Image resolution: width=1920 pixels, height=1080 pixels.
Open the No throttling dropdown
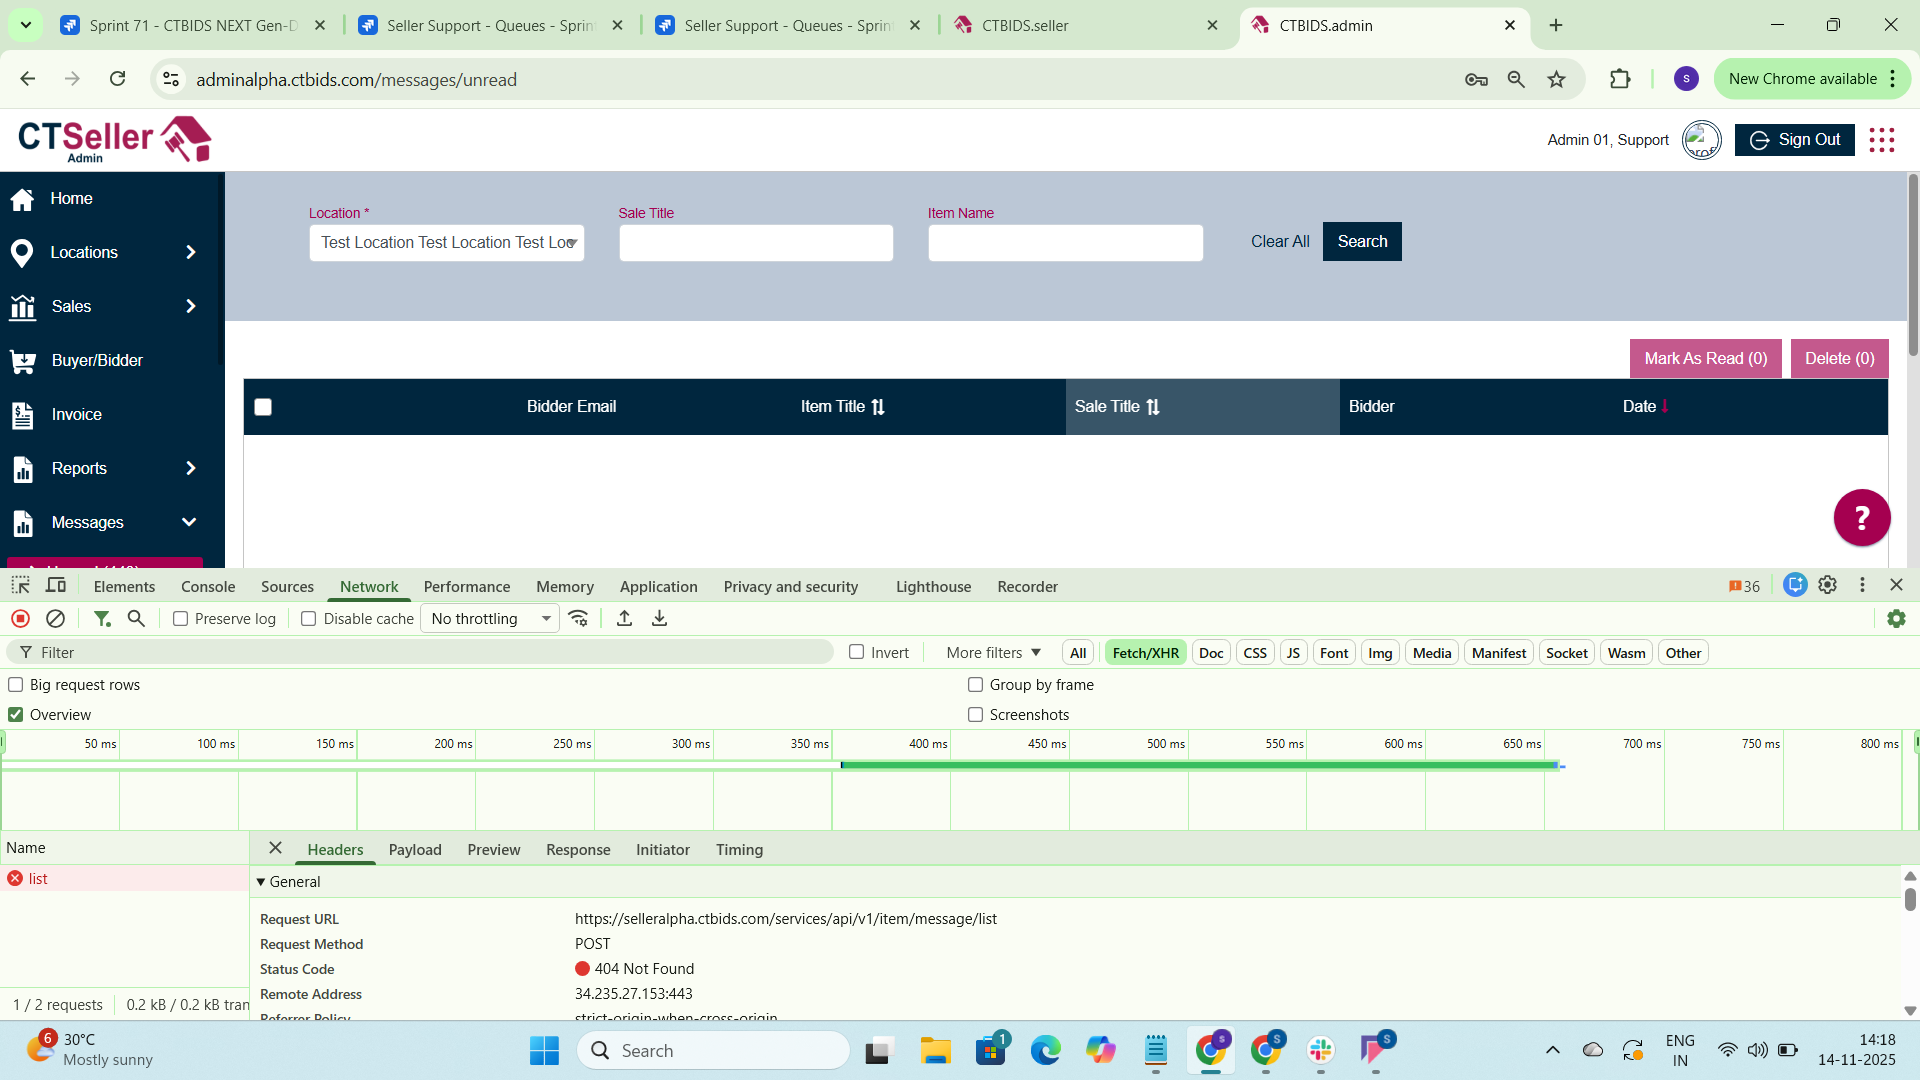490,619
